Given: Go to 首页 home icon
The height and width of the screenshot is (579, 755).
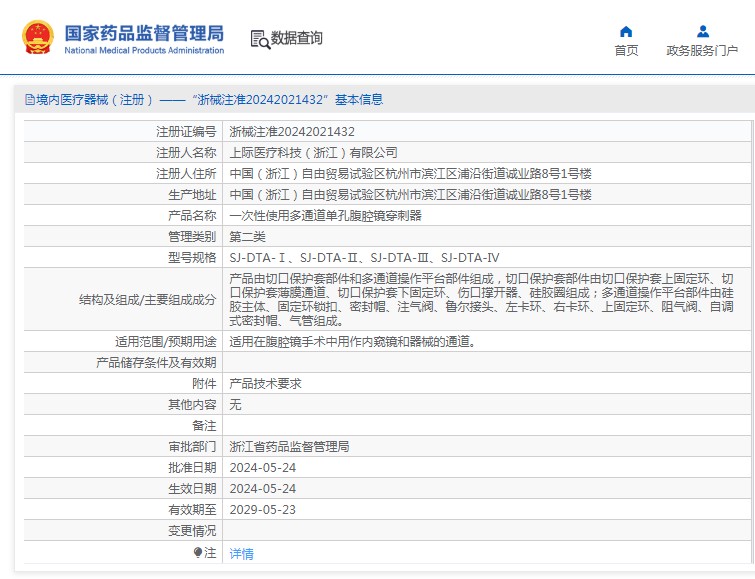Looking at the screenshot, I should (x=626, y=32).
